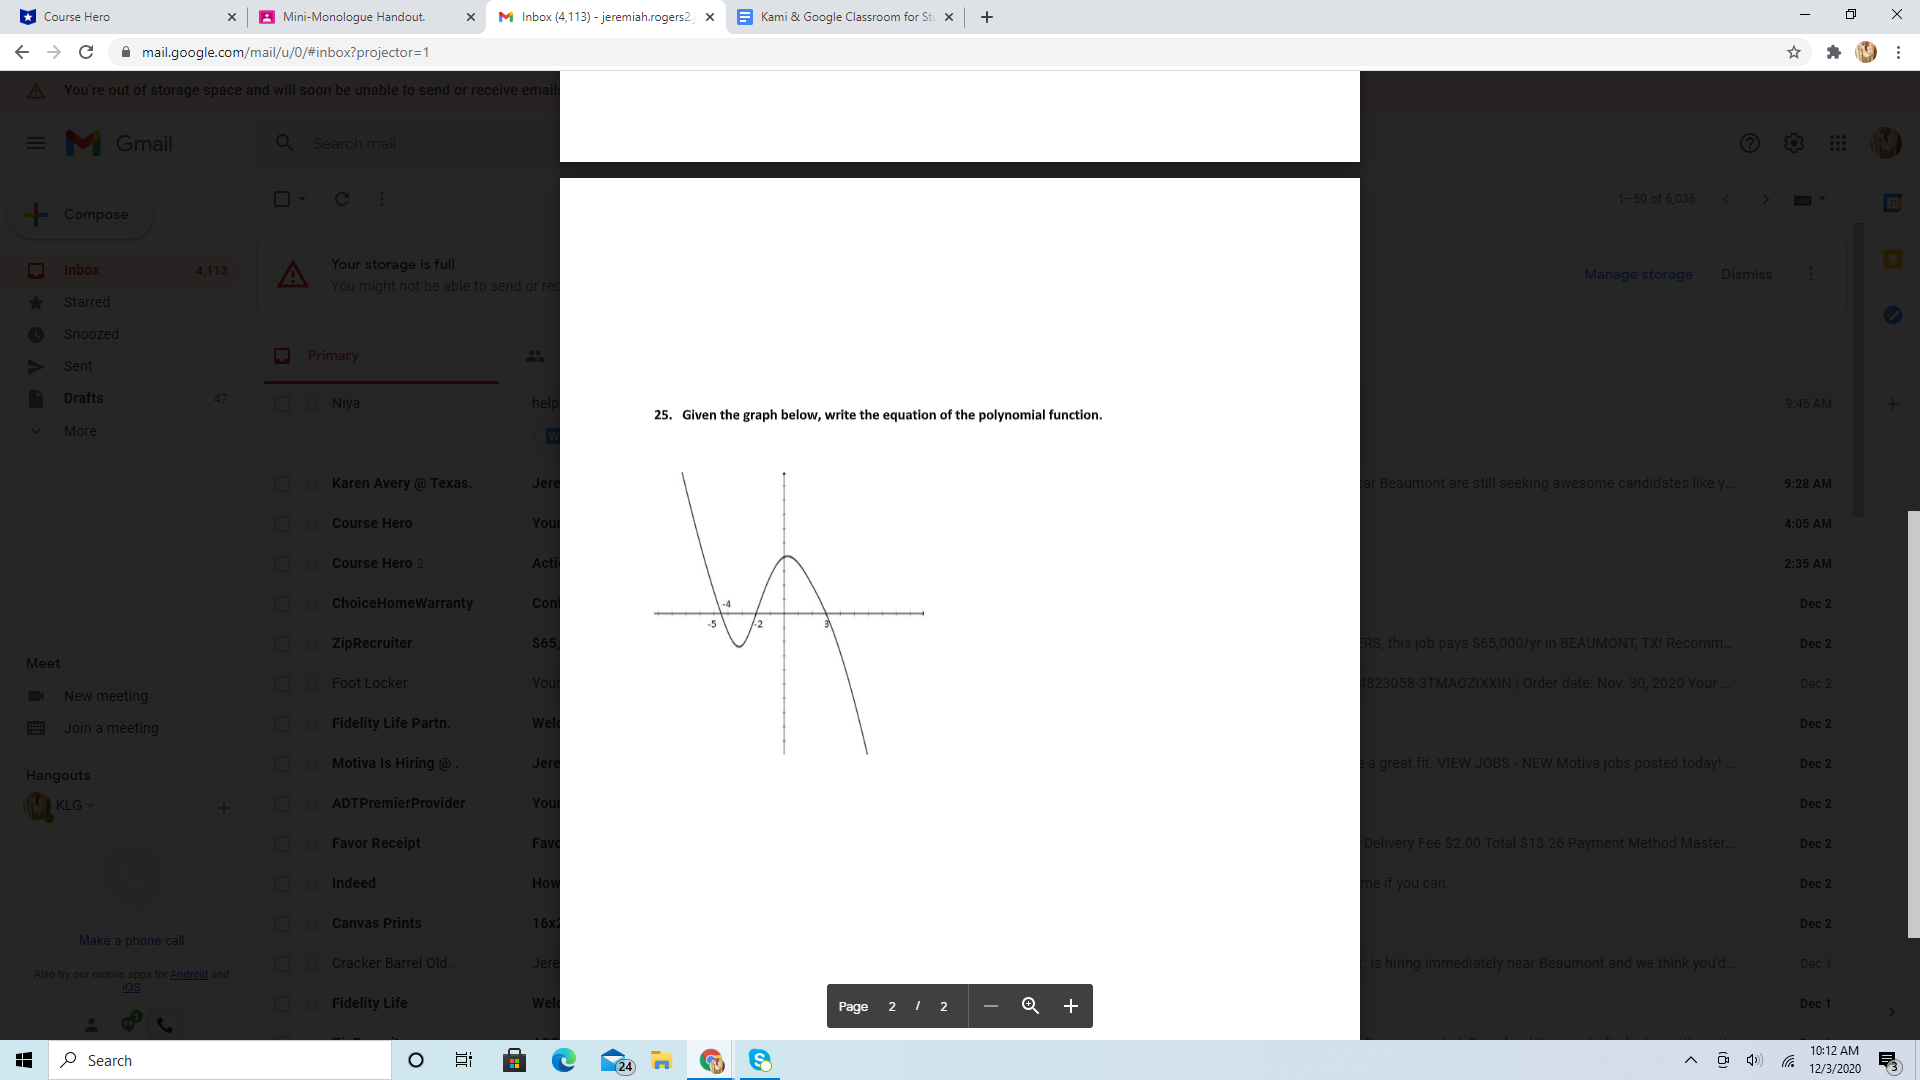Select the ZipRecruiter email checkbox
1920x1080 pixels.
283,643
